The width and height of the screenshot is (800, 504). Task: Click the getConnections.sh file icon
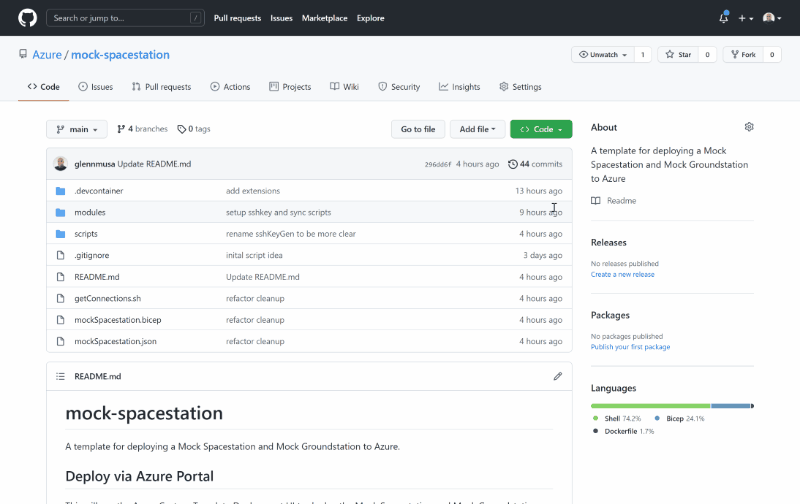[60, 298]
